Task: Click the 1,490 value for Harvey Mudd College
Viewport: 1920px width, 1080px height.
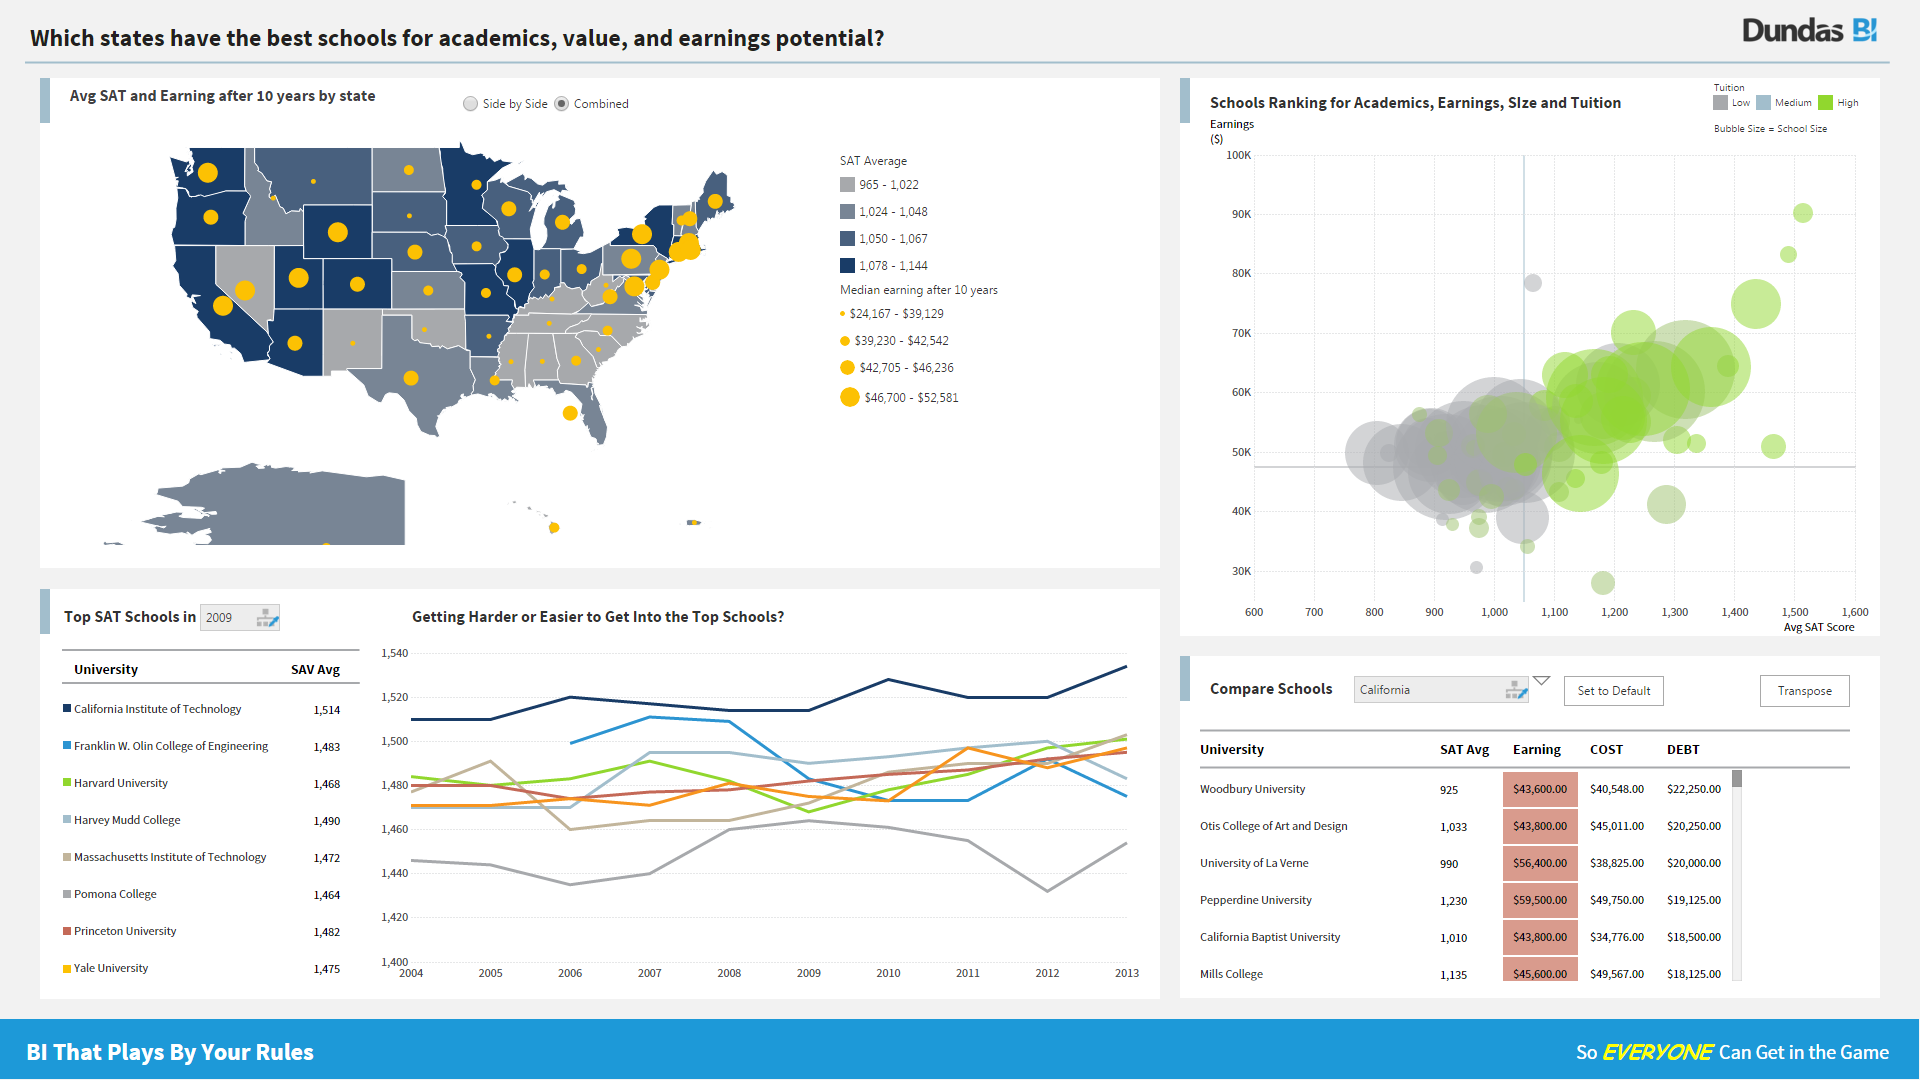Action: (327, 821)
